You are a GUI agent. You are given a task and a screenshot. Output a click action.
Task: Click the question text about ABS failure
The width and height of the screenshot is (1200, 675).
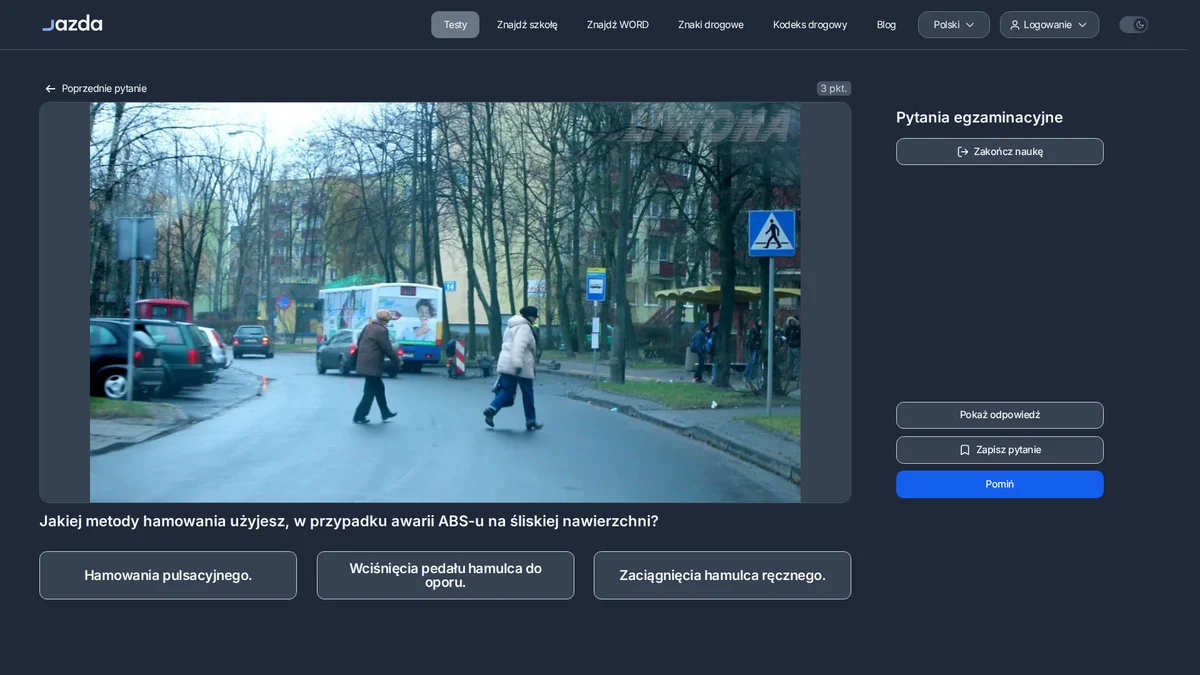click(x=349, y=521)
